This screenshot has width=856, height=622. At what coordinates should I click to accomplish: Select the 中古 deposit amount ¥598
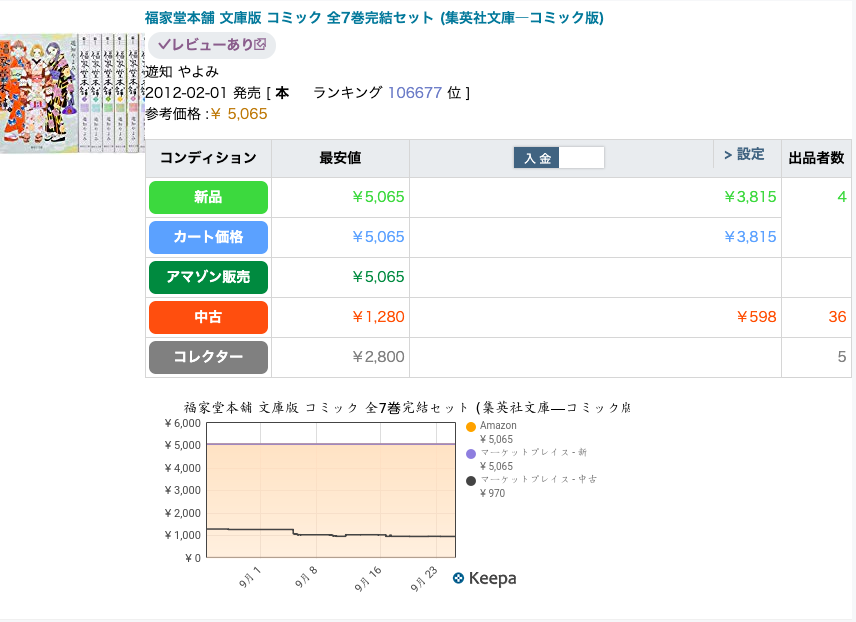click(x=756, y=317)
